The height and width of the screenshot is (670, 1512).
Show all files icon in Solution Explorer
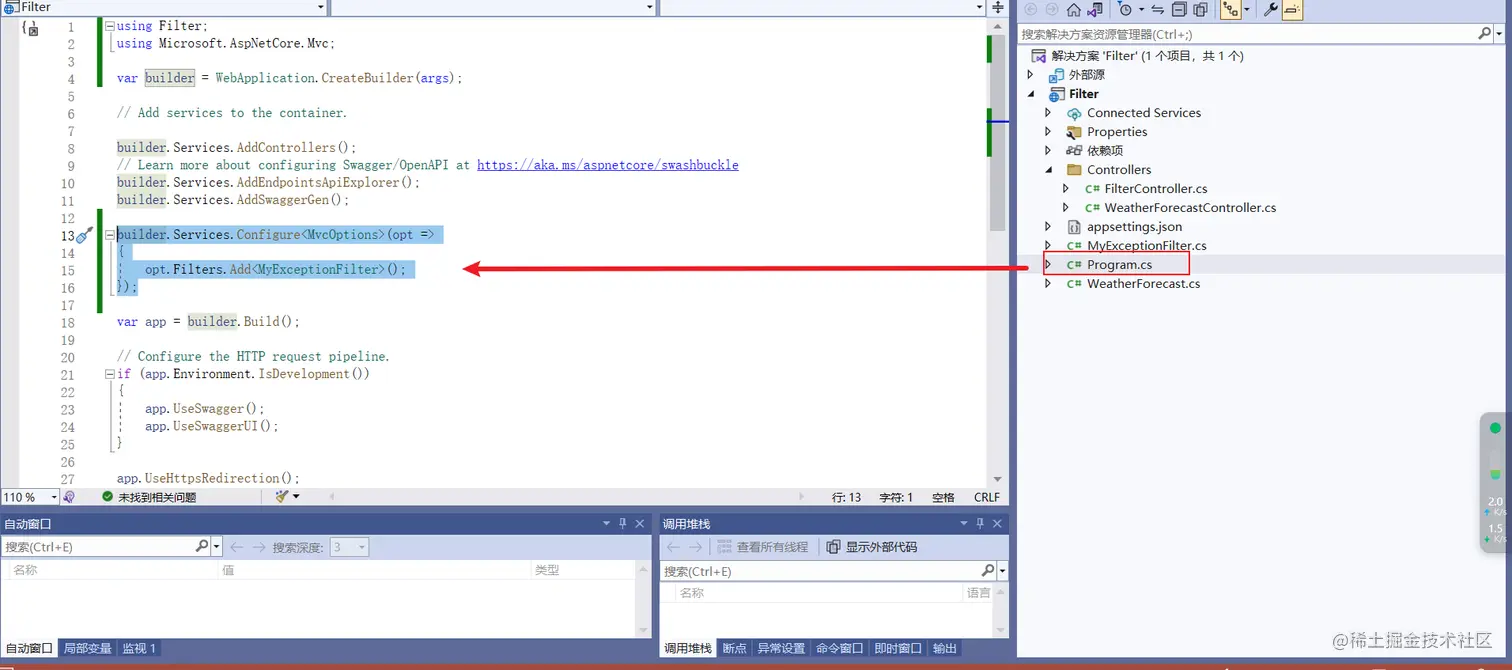click(1200, 10)
